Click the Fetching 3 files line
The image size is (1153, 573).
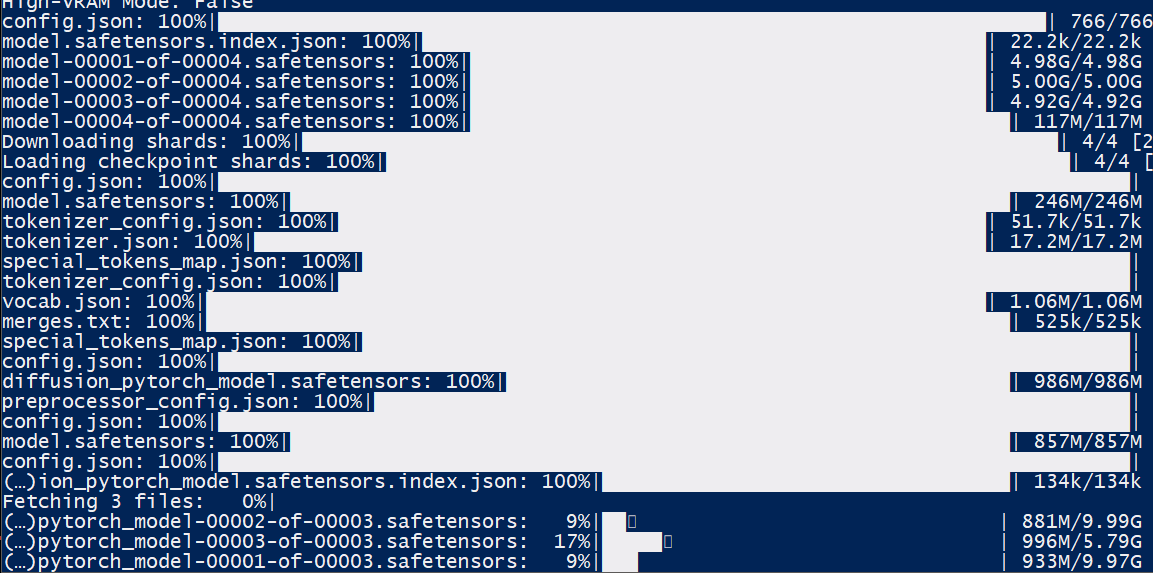(138, 502)
